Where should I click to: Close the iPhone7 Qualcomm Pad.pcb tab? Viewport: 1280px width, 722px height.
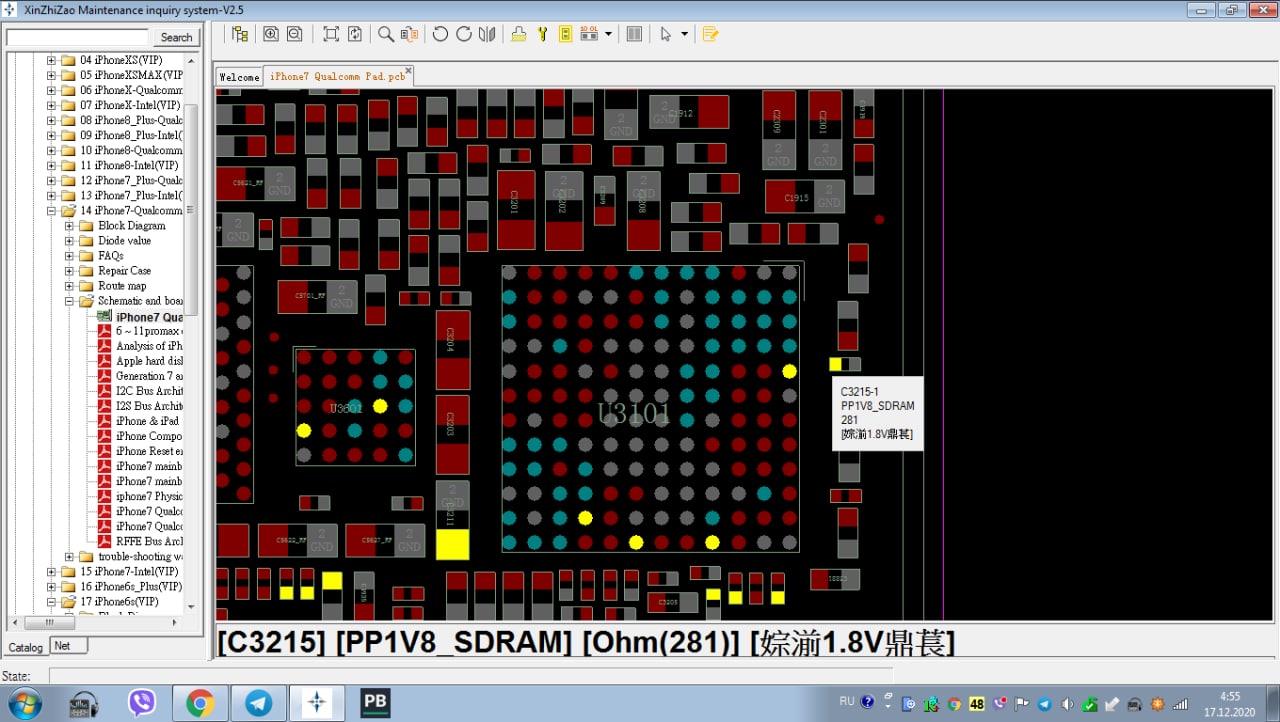(x=408, y=71)
